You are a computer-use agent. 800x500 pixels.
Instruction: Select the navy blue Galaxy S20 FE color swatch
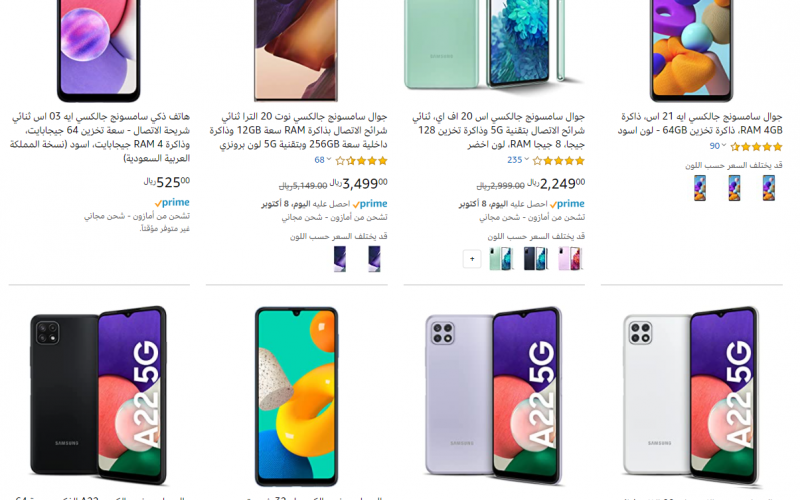pos(535,259)
